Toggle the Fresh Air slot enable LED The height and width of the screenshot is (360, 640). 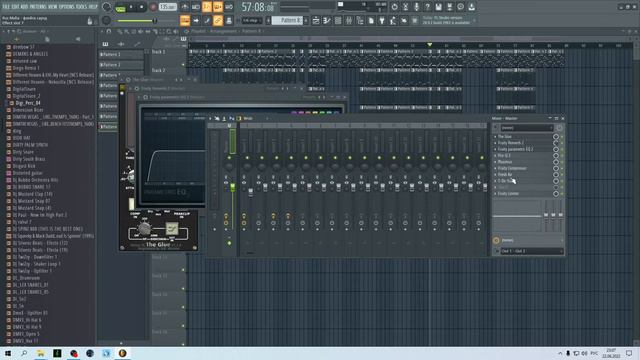(562, 175)
